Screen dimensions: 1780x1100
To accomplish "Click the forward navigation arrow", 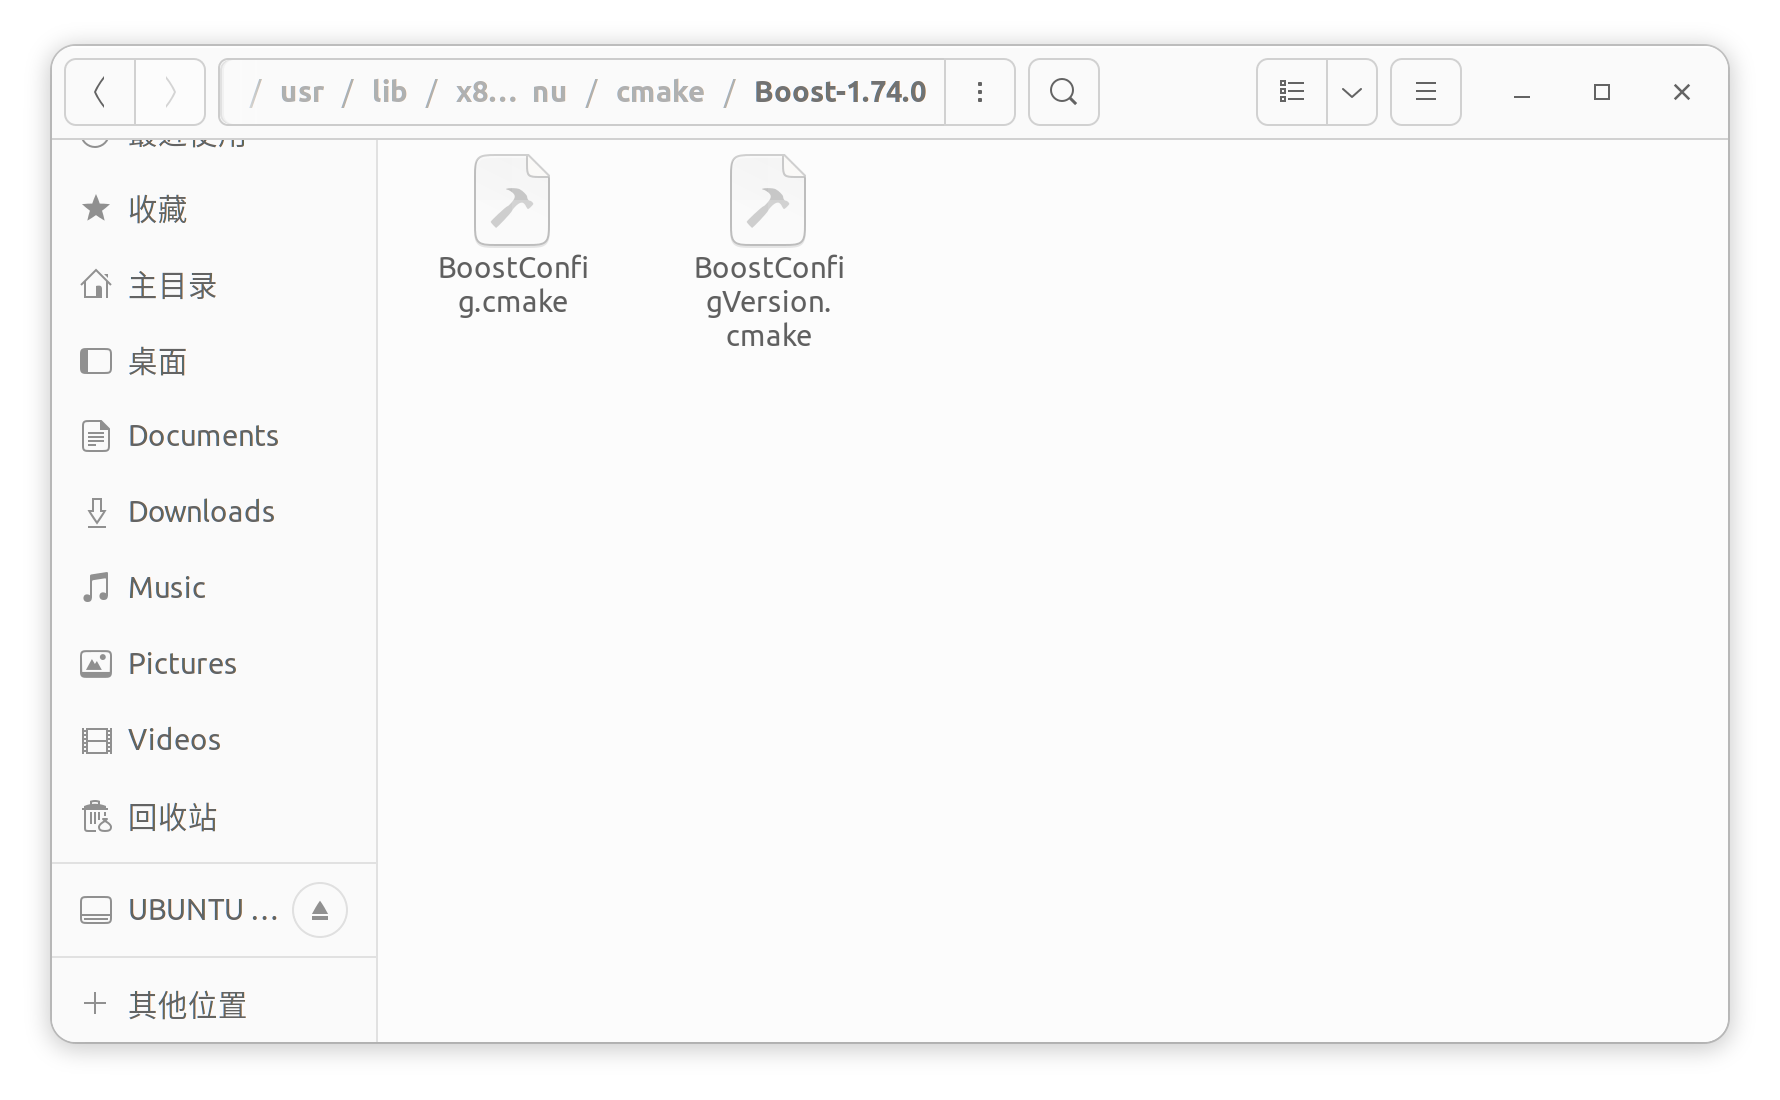I will (170, 92).
